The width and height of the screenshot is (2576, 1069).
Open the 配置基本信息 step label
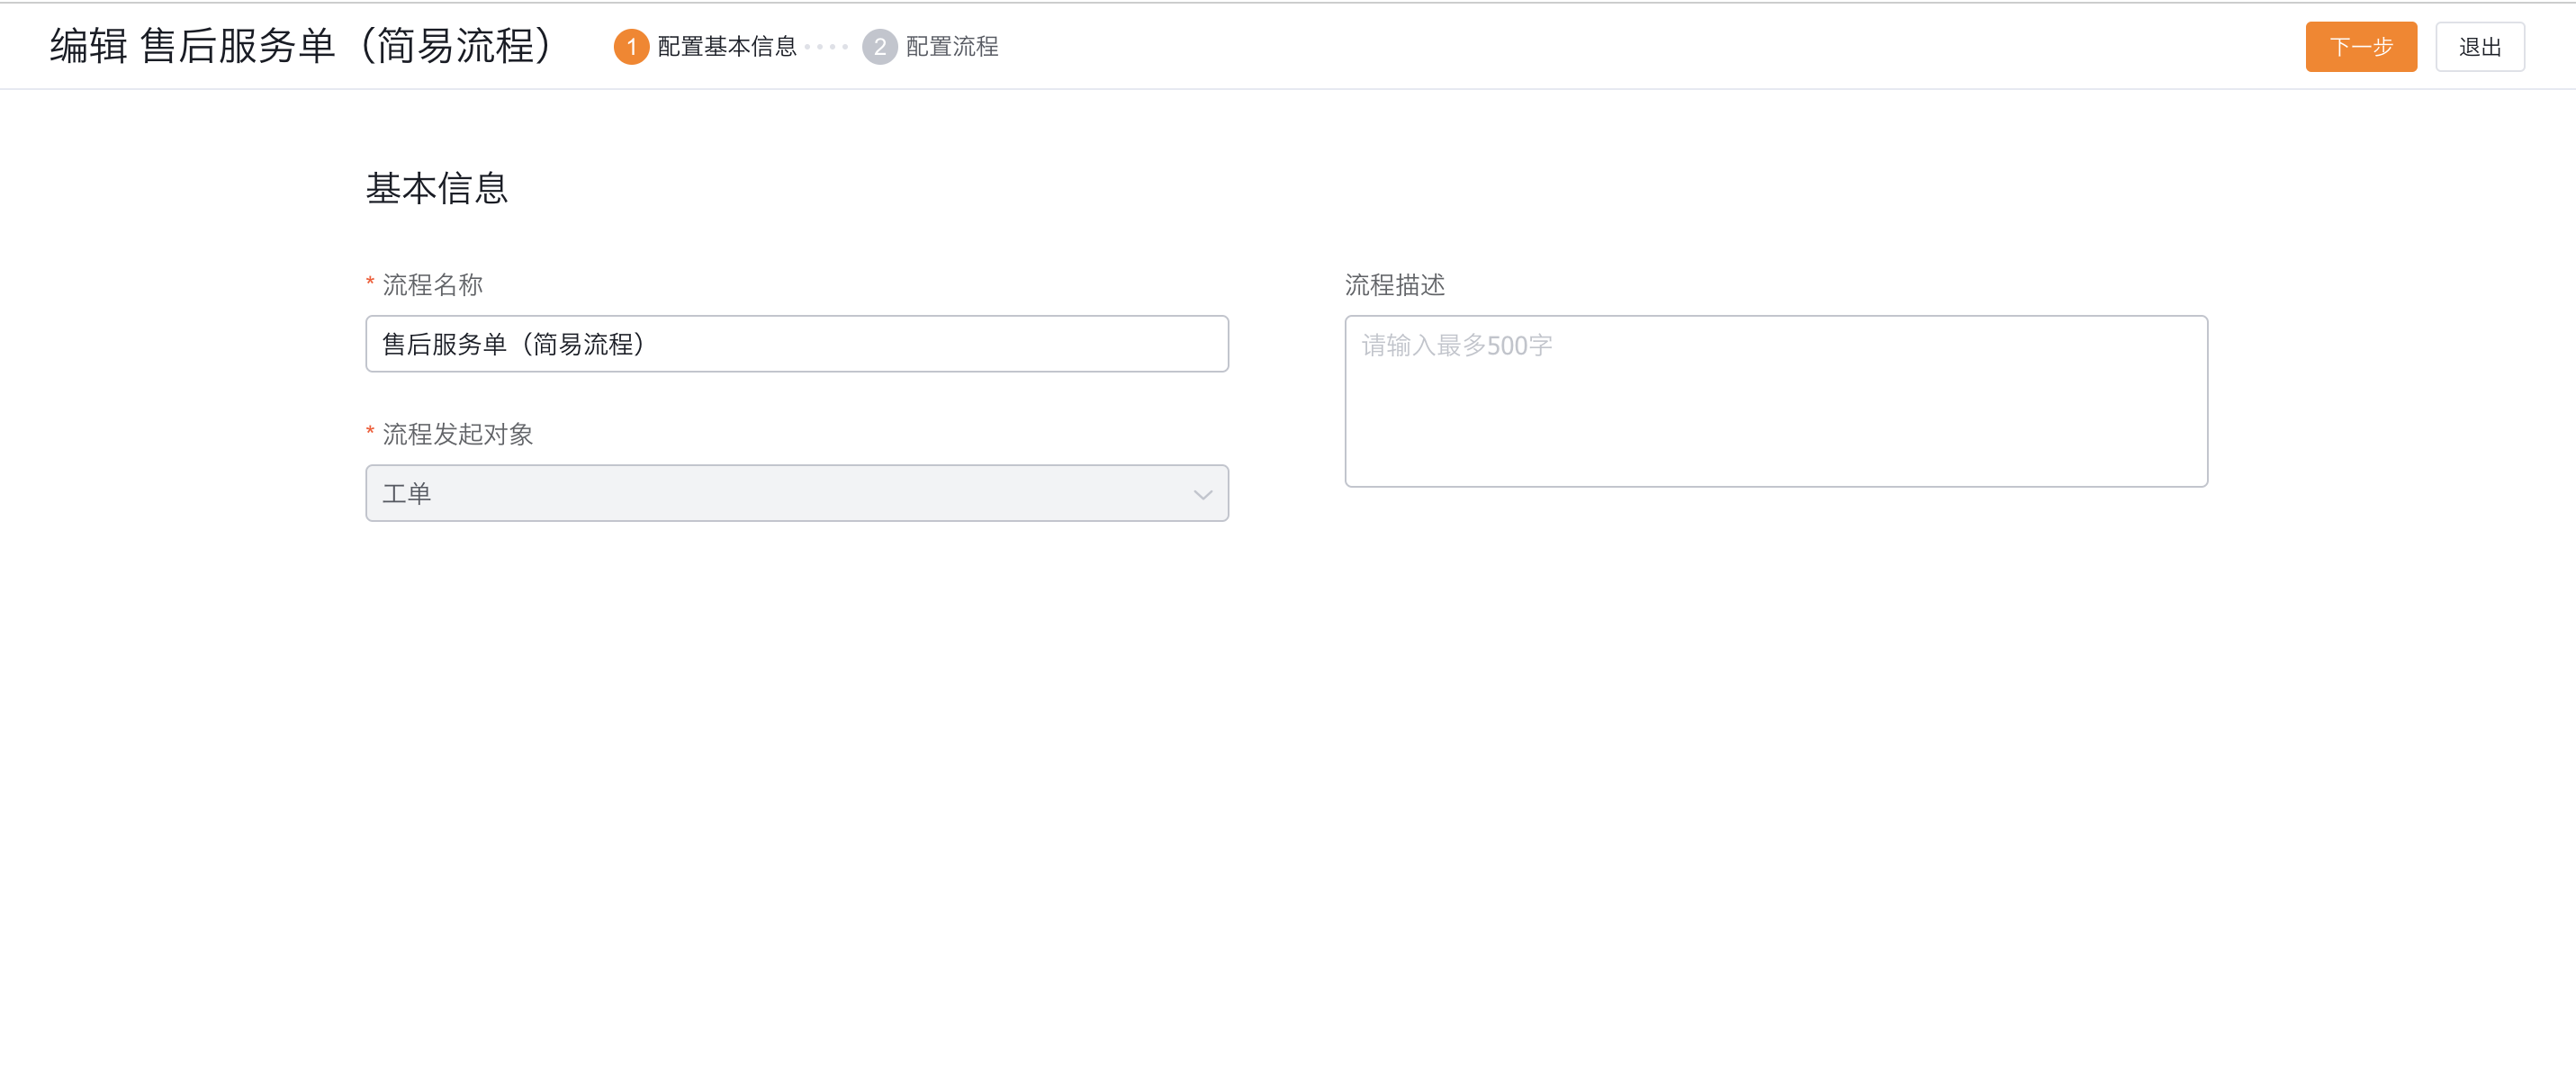(x=727, y=47)
